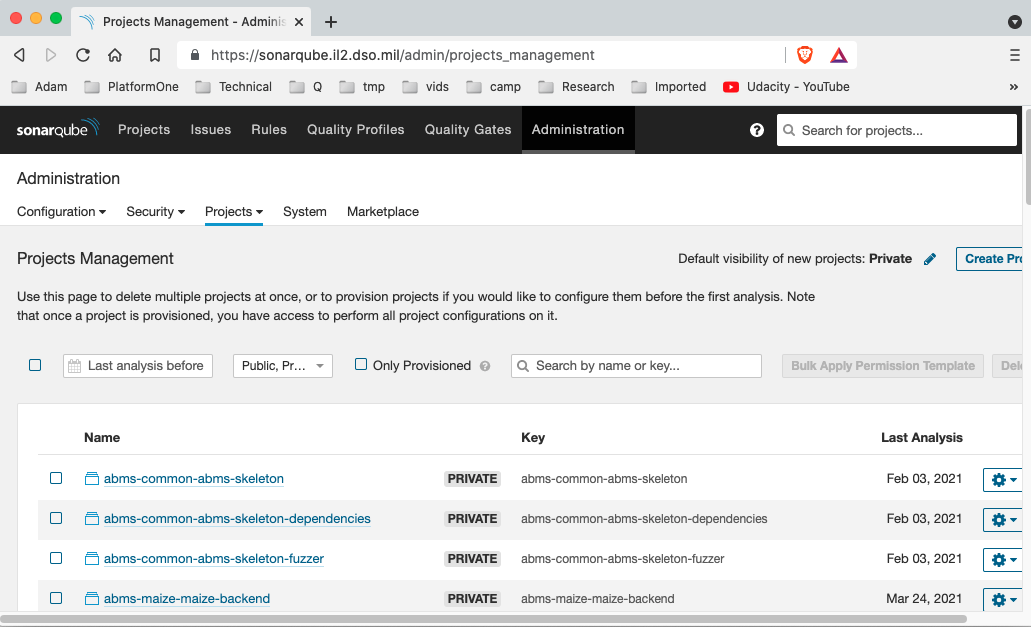Screen dimensions: 1031x627
Task: Click the SonarQube logo
Action: coord(58,129)
